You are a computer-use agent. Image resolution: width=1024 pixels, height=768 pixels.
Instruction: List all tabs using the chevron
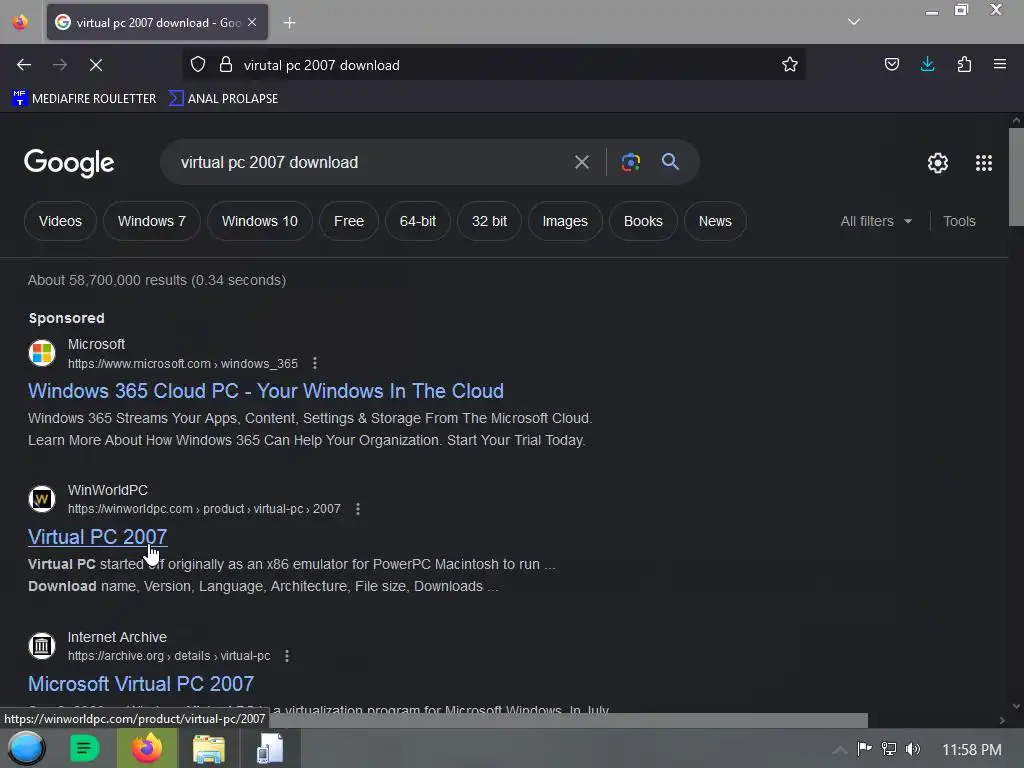pos(854,22)
